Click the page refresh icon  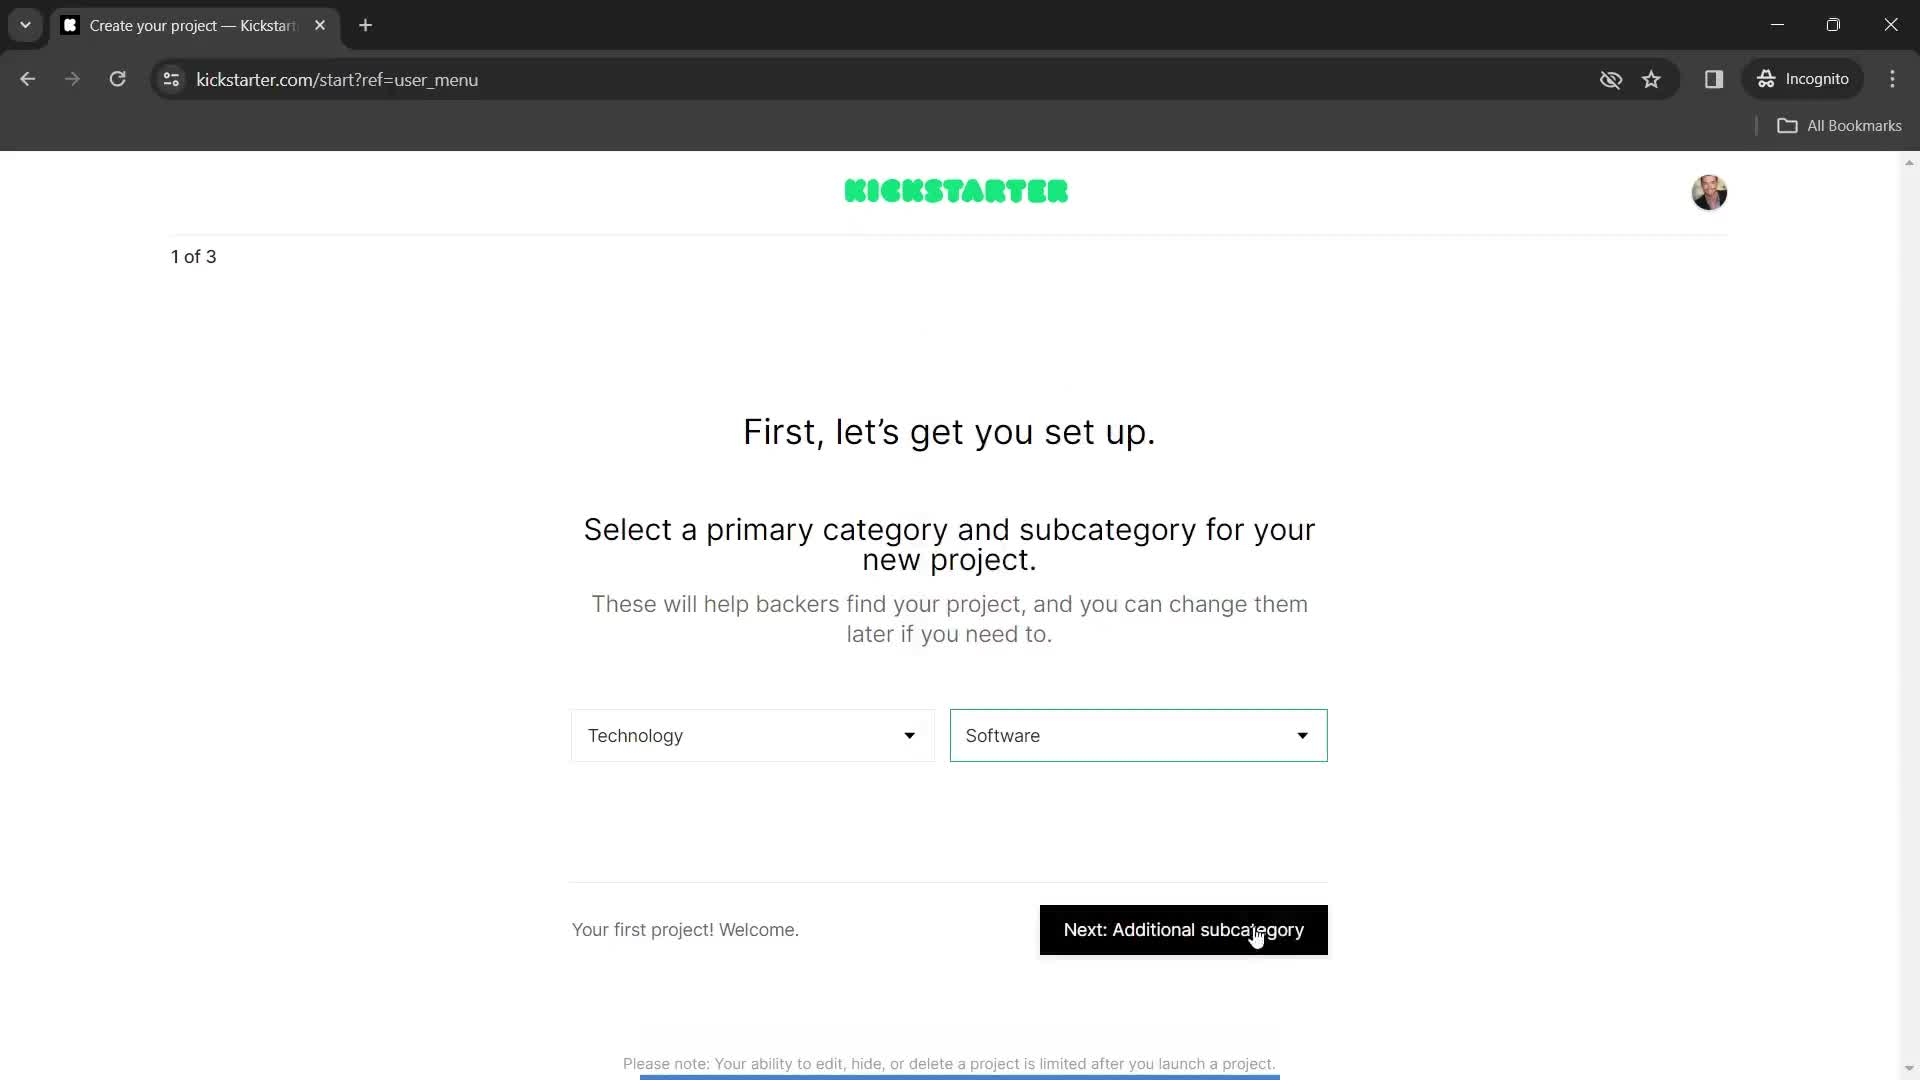click(117, 79)
